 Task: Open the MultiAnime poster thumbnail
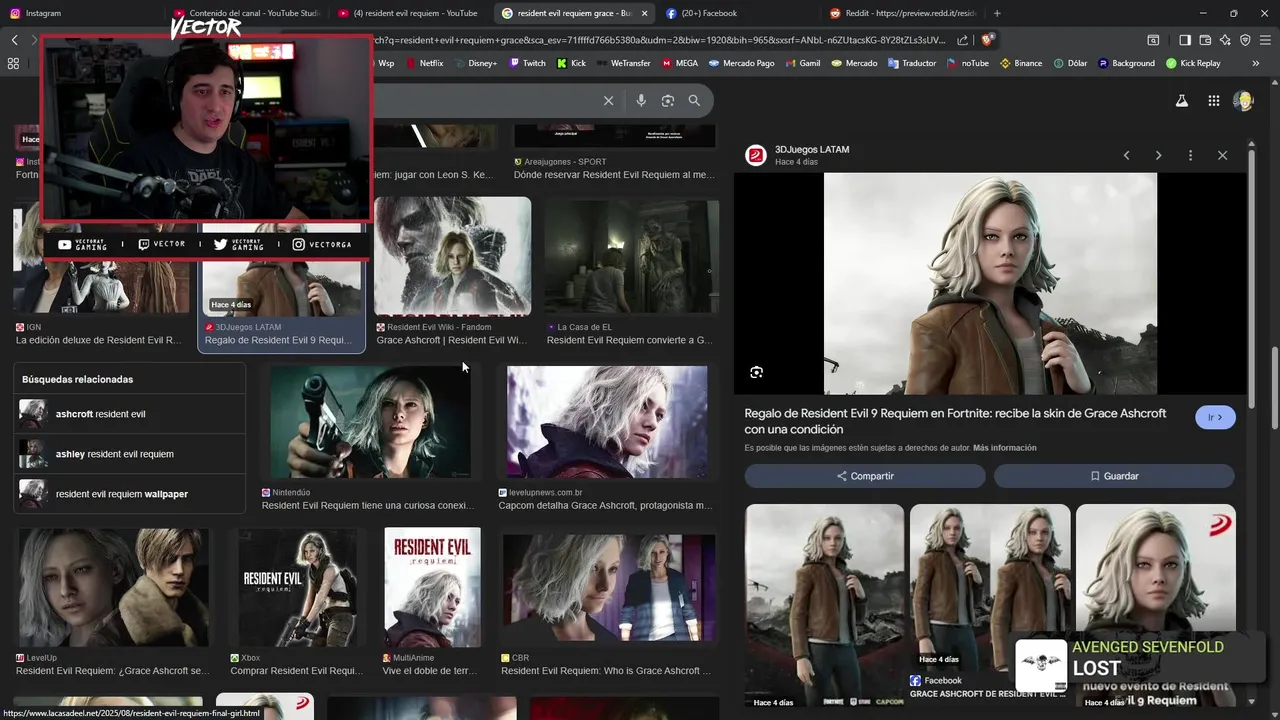[432, 587]
